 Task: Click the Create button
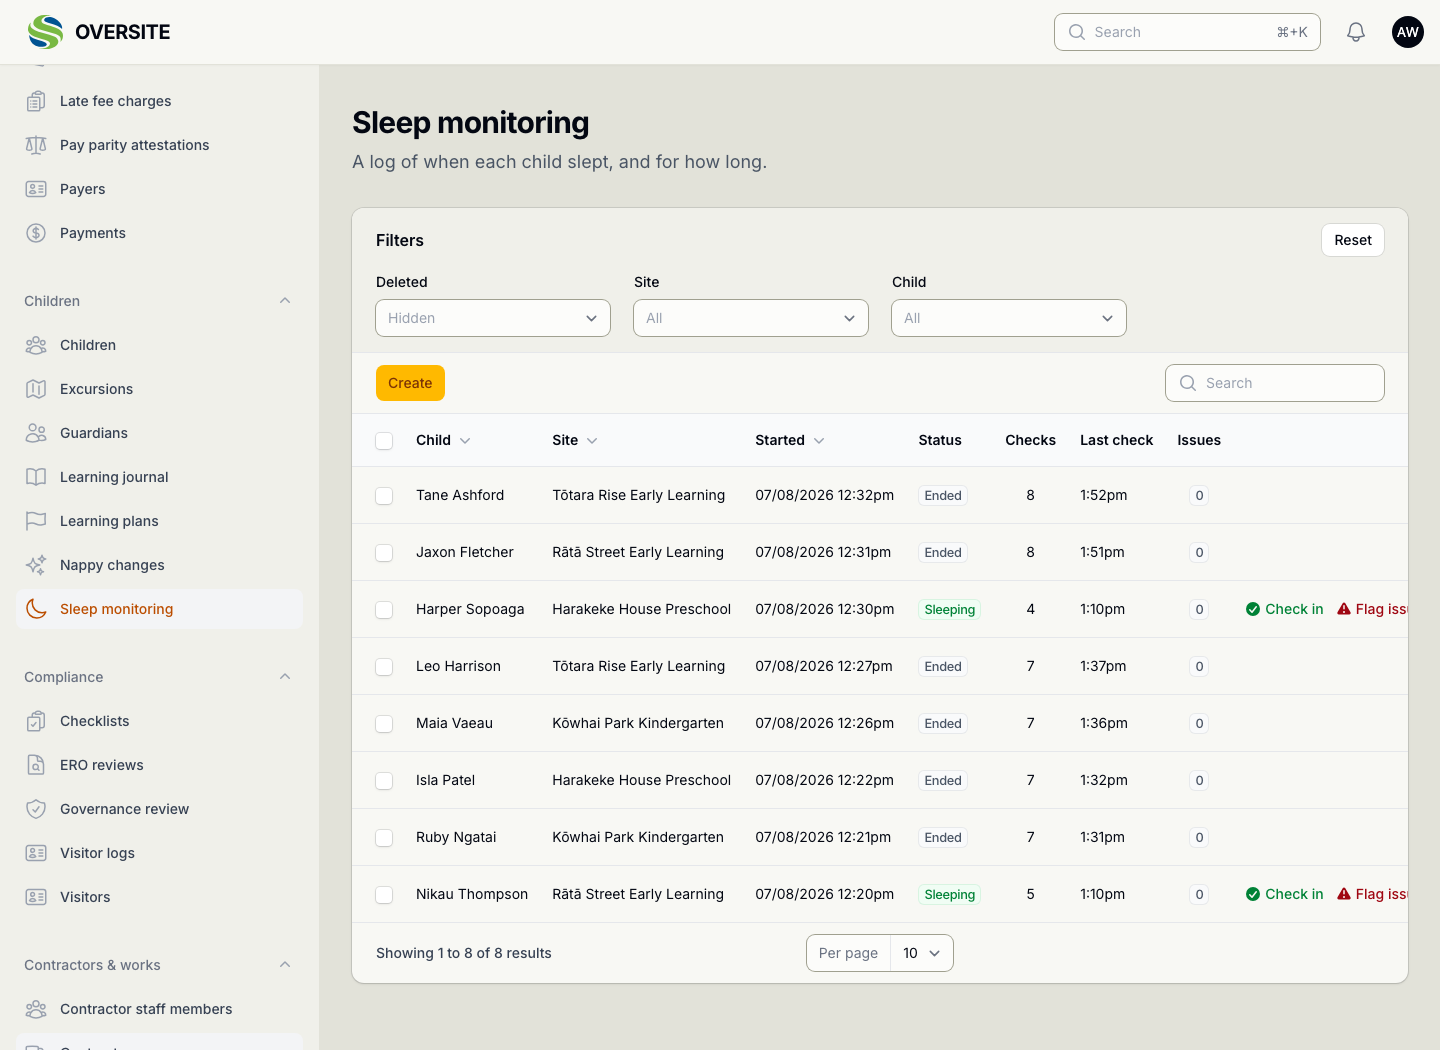coord(410,383)
